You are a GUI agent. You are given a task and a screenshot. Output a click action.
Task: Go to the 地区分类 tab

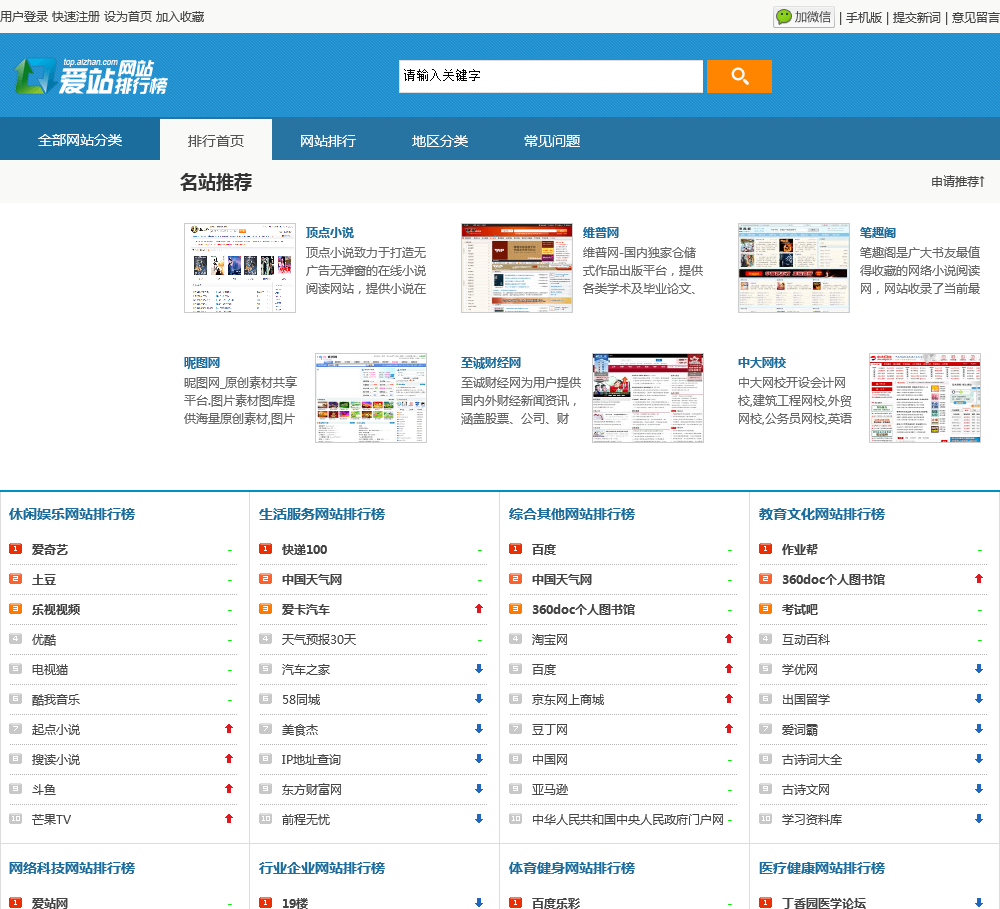[x=440, y=140]
